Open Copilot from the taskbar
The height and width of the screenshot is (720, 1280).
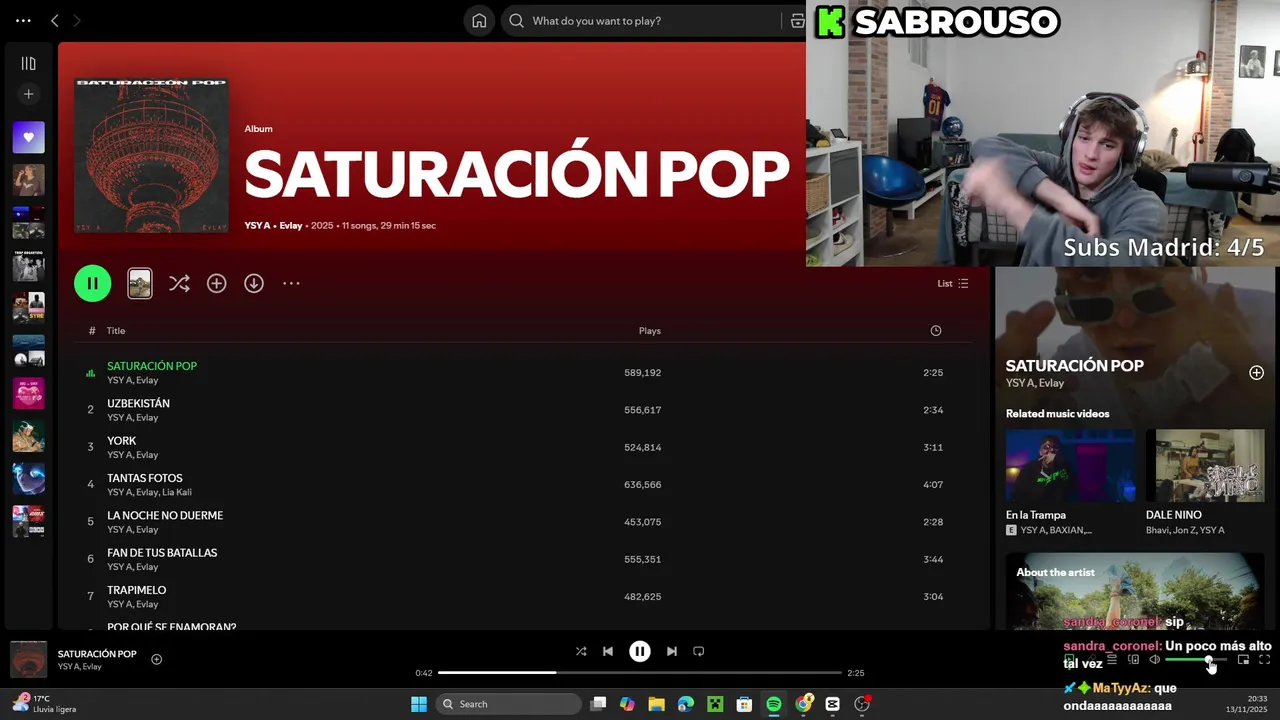627,704
